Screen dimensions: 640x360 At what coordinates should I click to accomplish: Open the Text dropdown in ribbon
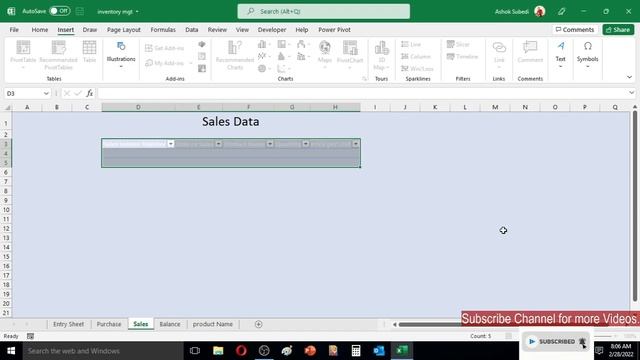[x=560, y=54]
